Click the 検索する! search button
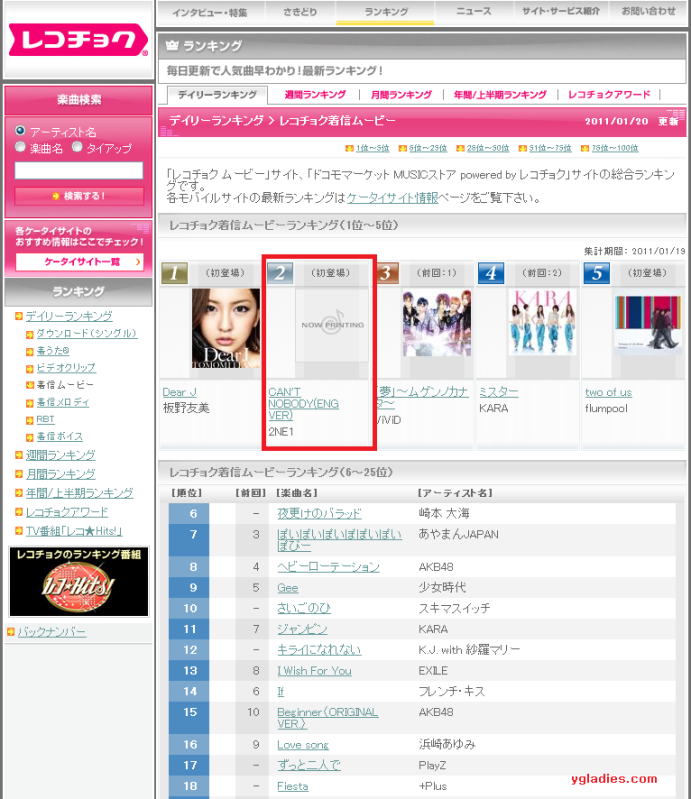691x799 pixels. click(x=79, y=196)
